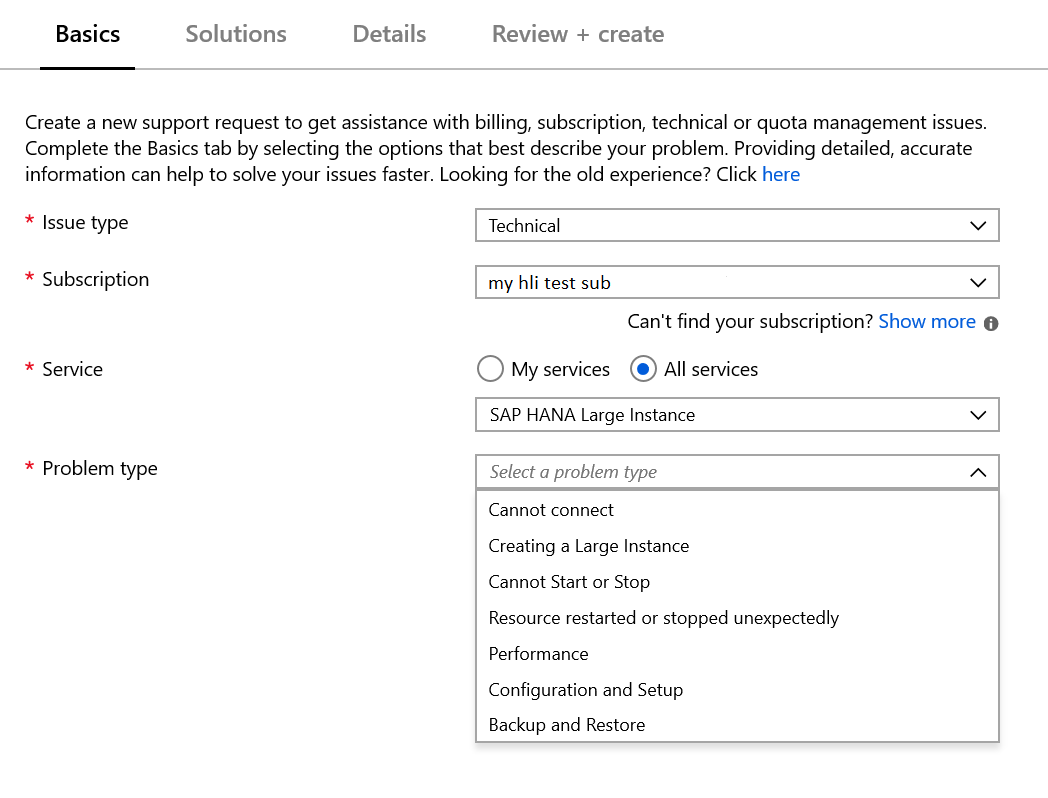Click the Problem type field label
1048x798 pixels.
[x=100, y=469]
